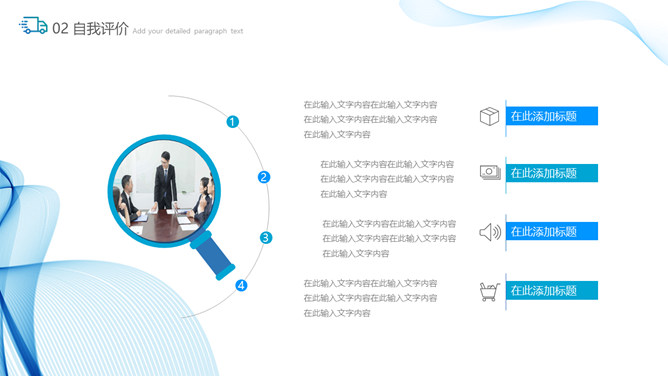The image size is (668, 376).
Task: Select the paragraph left of the cash icon
Action: point(387,179)
